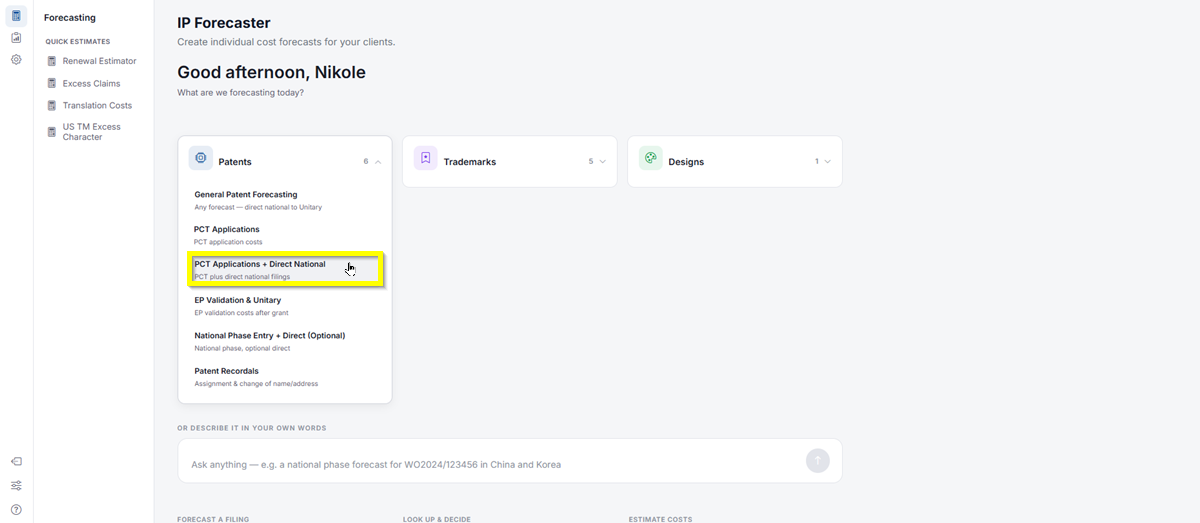This screenshot has width=1200, height=523.
Task: Open Excess Claims quick estimate
Action: point(91,83)
